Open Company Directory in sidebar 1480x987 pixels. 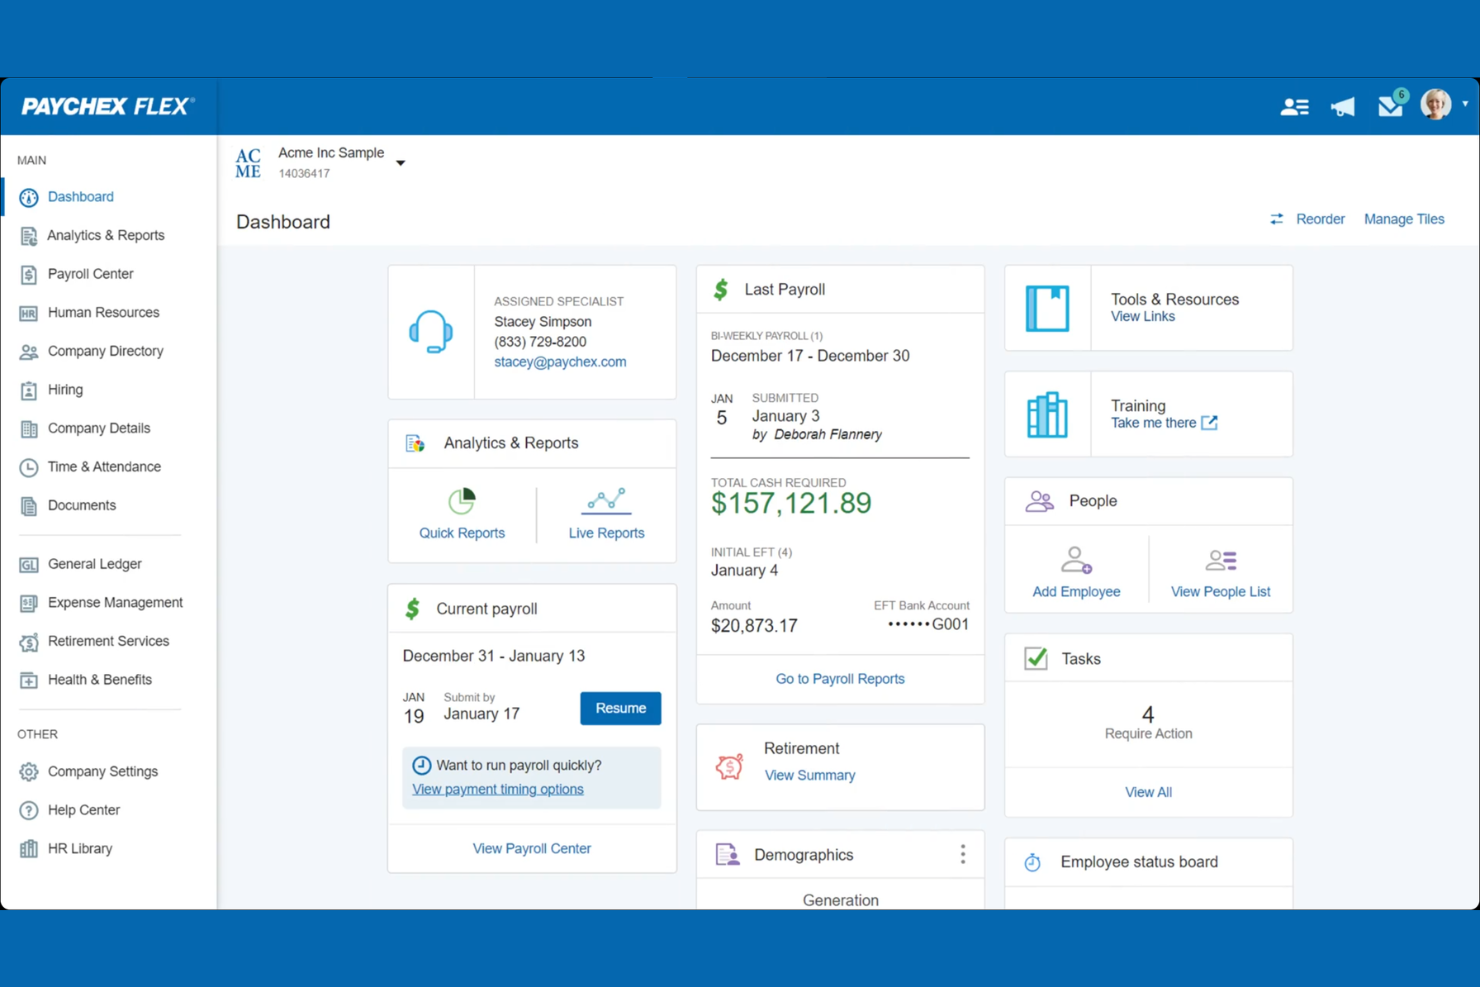tap(108, 351)
